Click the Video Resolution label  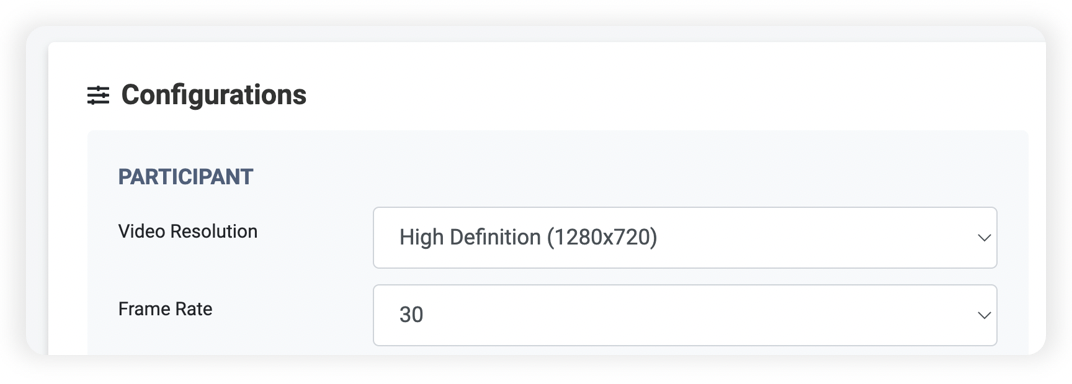pyautogui.click(x=187, y=232)
